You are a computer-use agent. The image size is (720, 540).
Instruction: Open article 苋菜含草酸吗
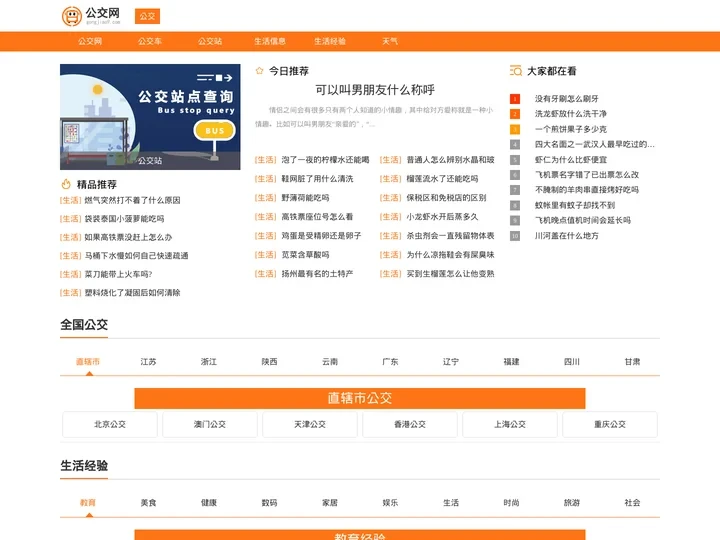coord(305,254)
